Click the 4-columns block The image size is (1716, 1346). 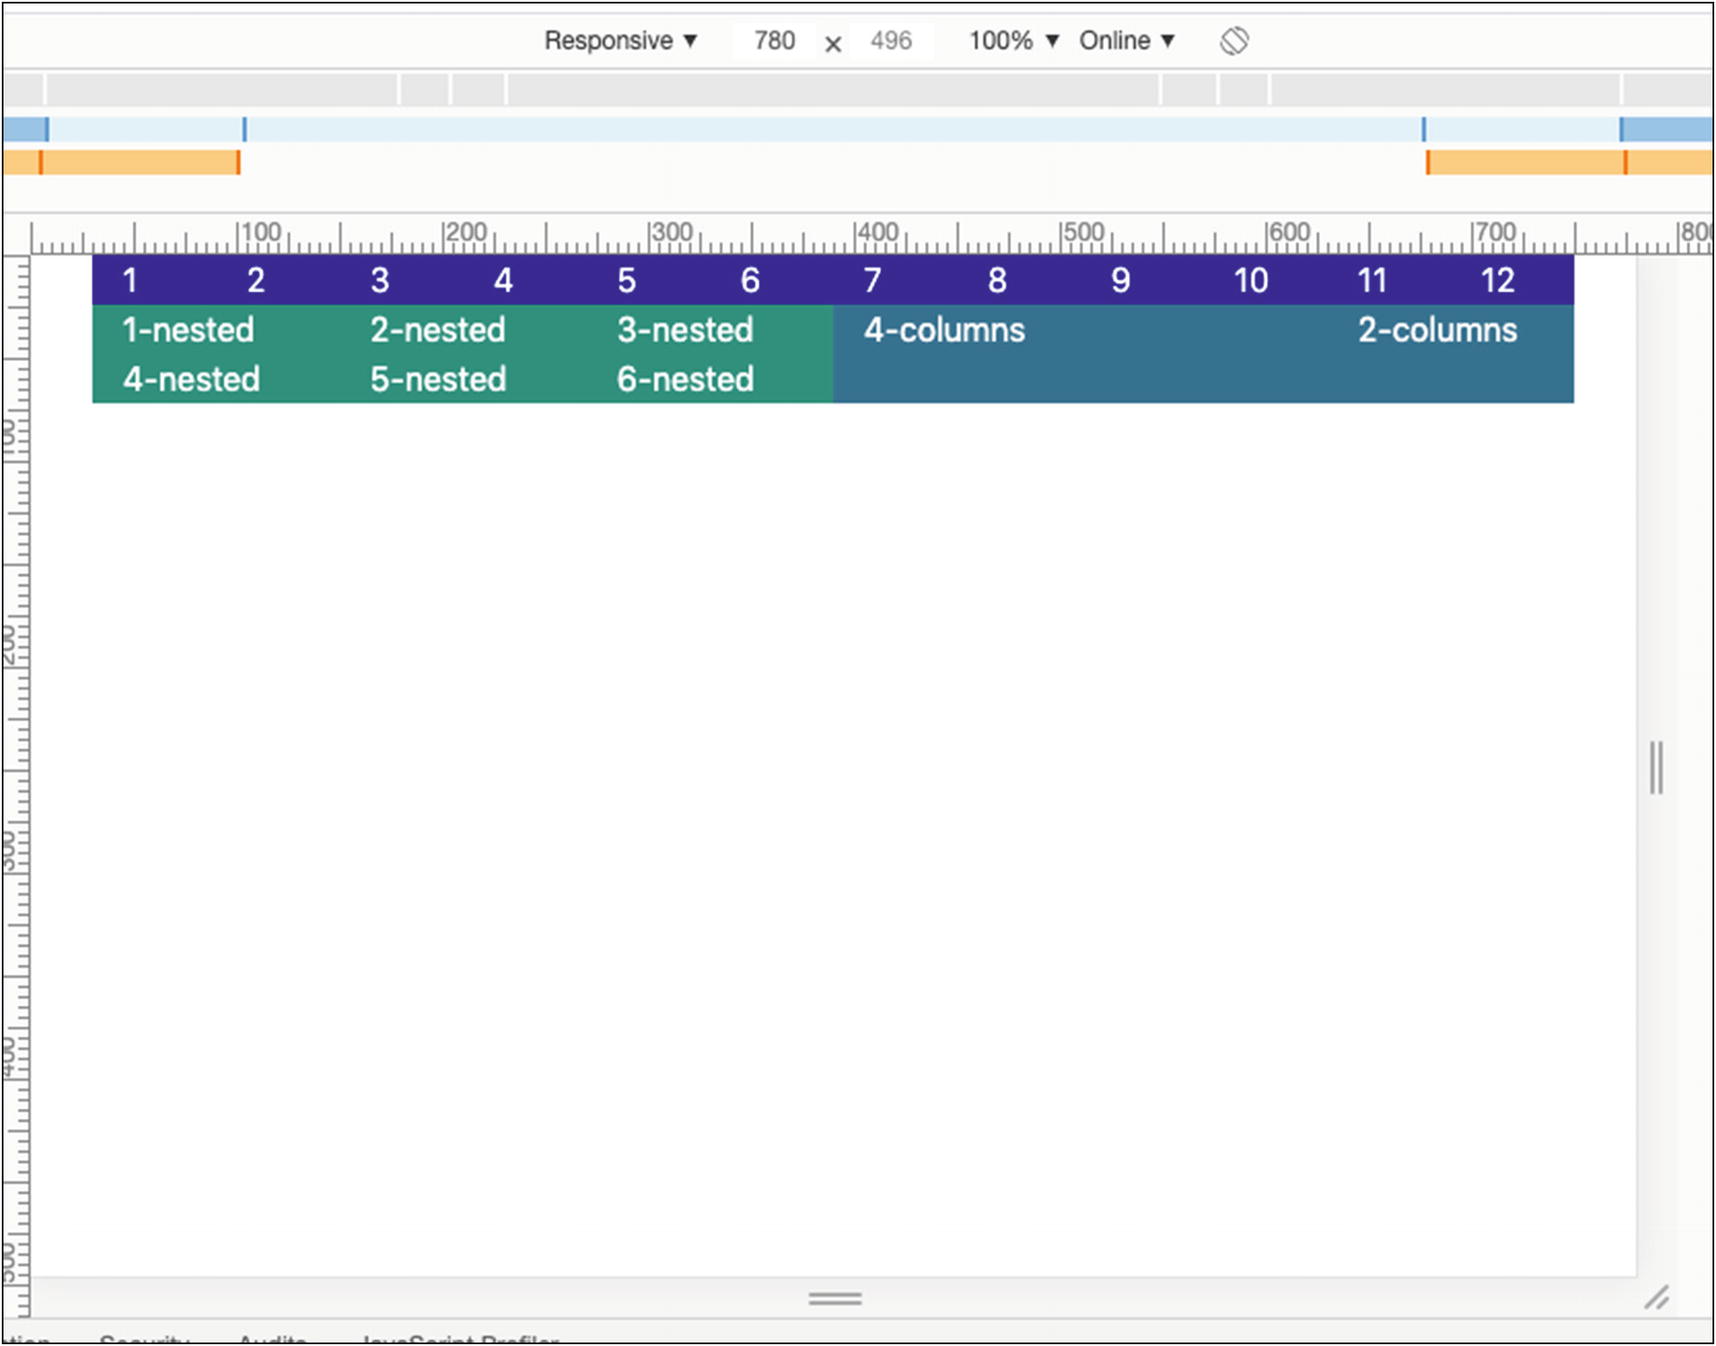[x=944, y=330]
